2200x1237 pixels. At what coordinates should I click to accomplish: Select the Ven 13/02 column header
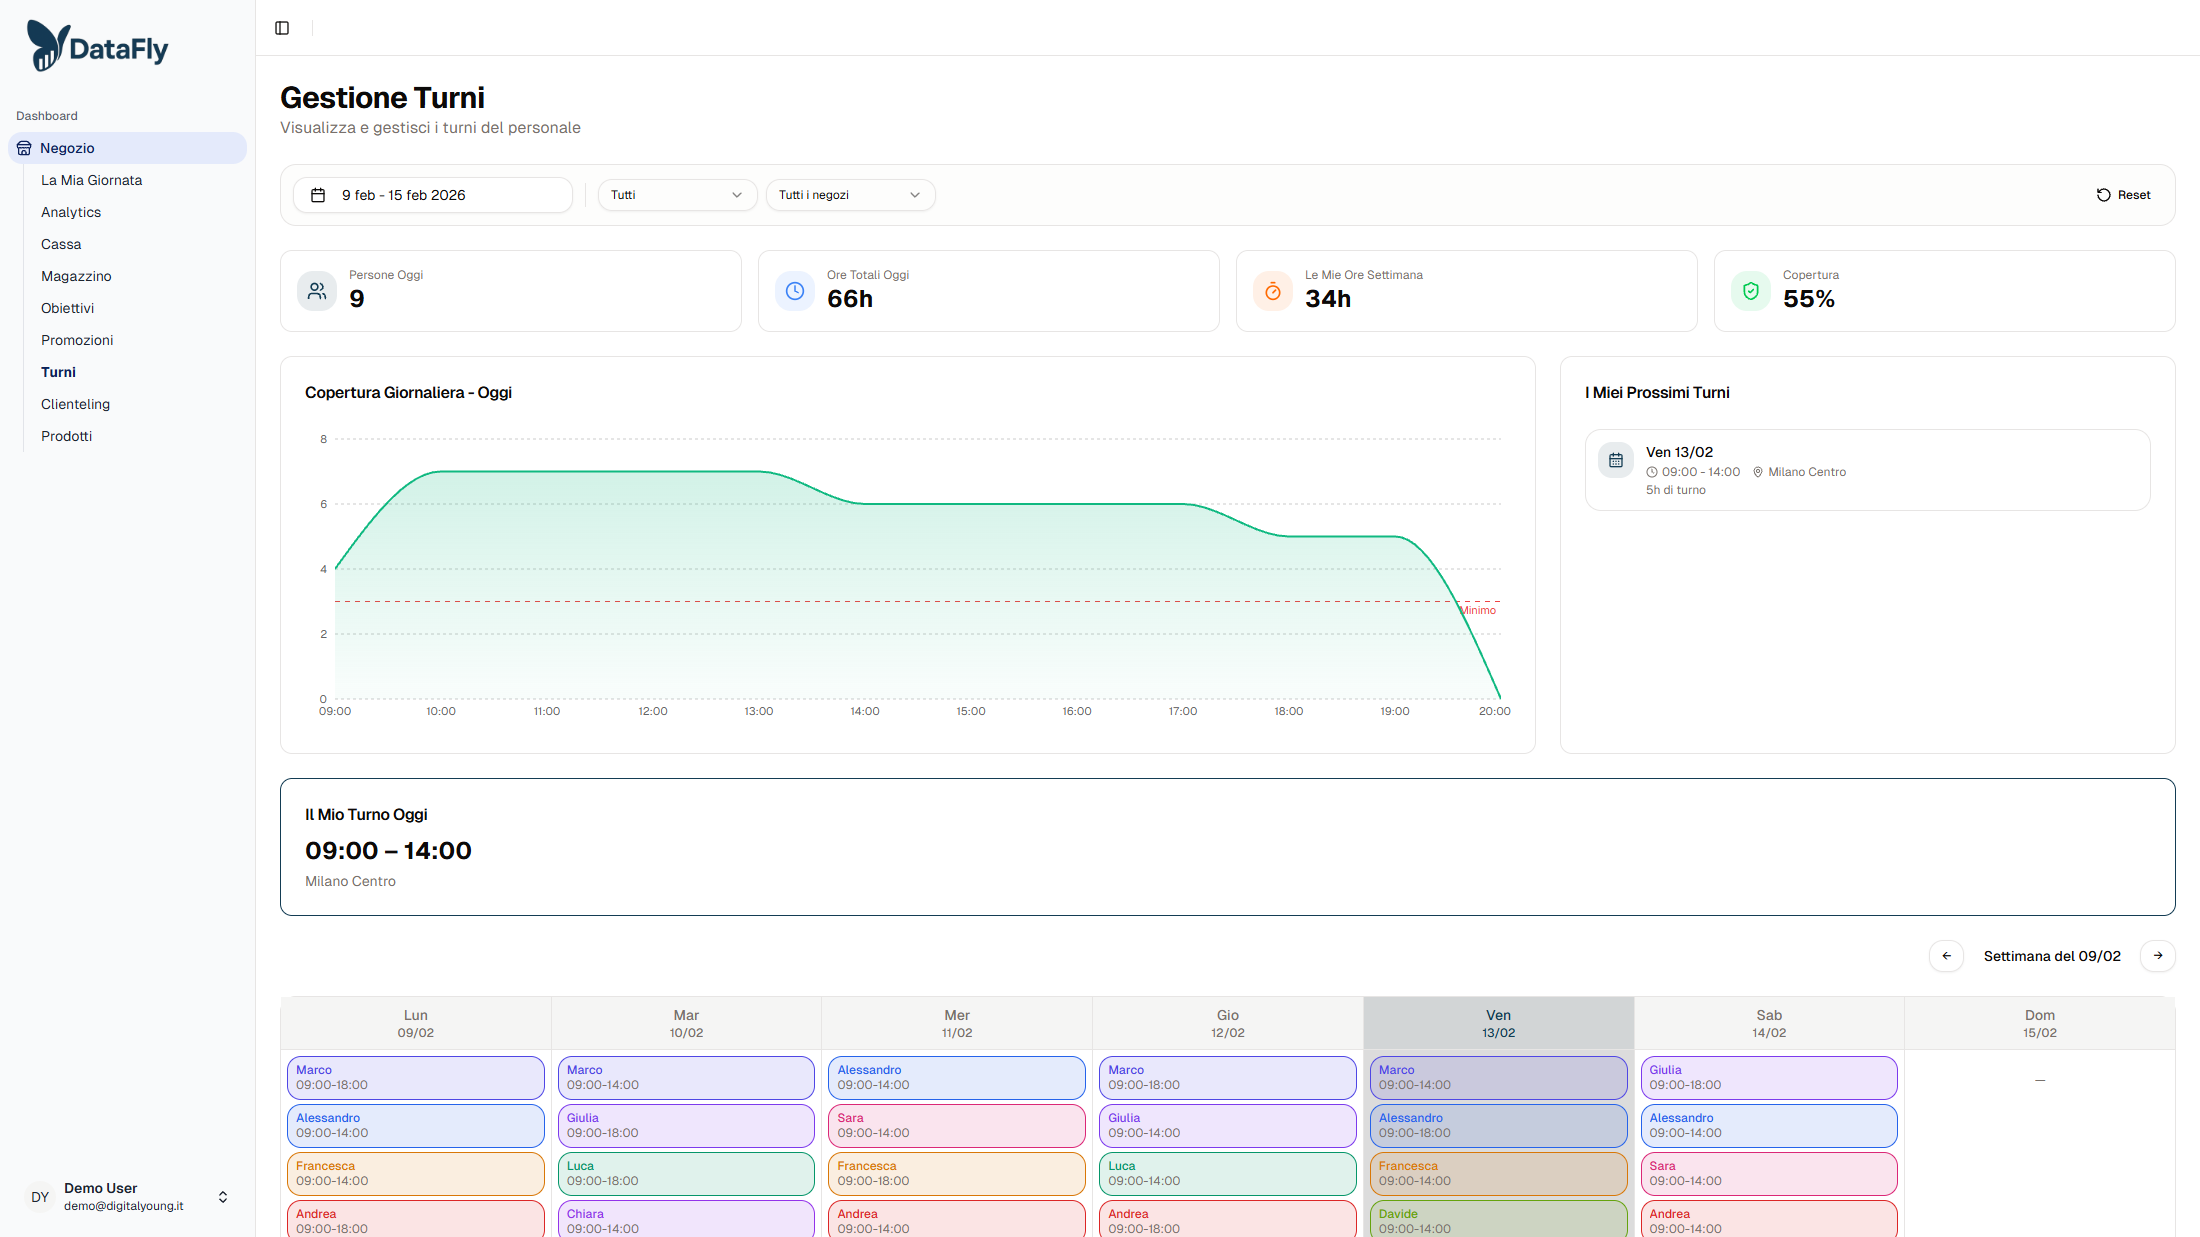tap(1498, 1023)
